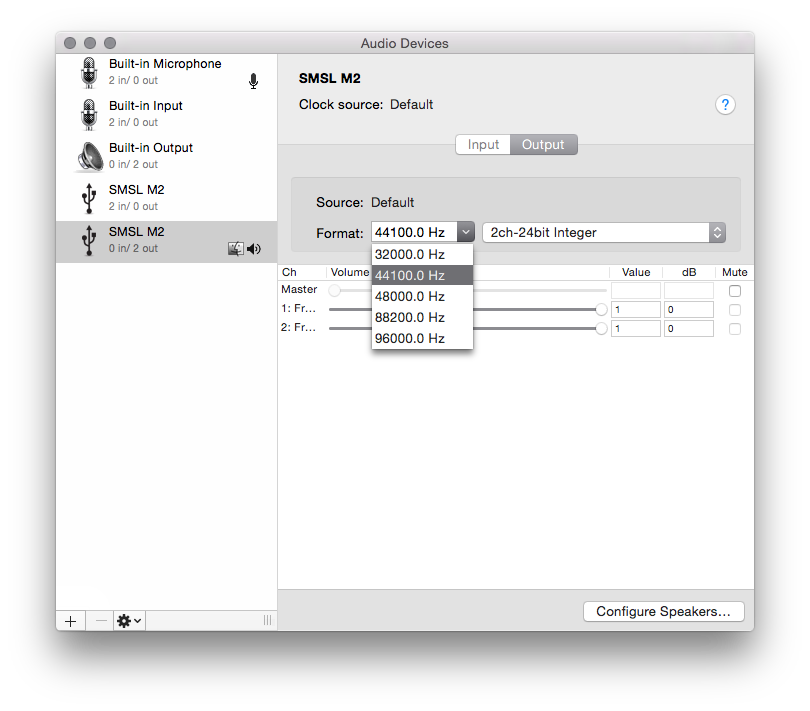Mute channel 2 Front checkbox
The height and width of the screenshot is (711, 810).
pos(735,329)
